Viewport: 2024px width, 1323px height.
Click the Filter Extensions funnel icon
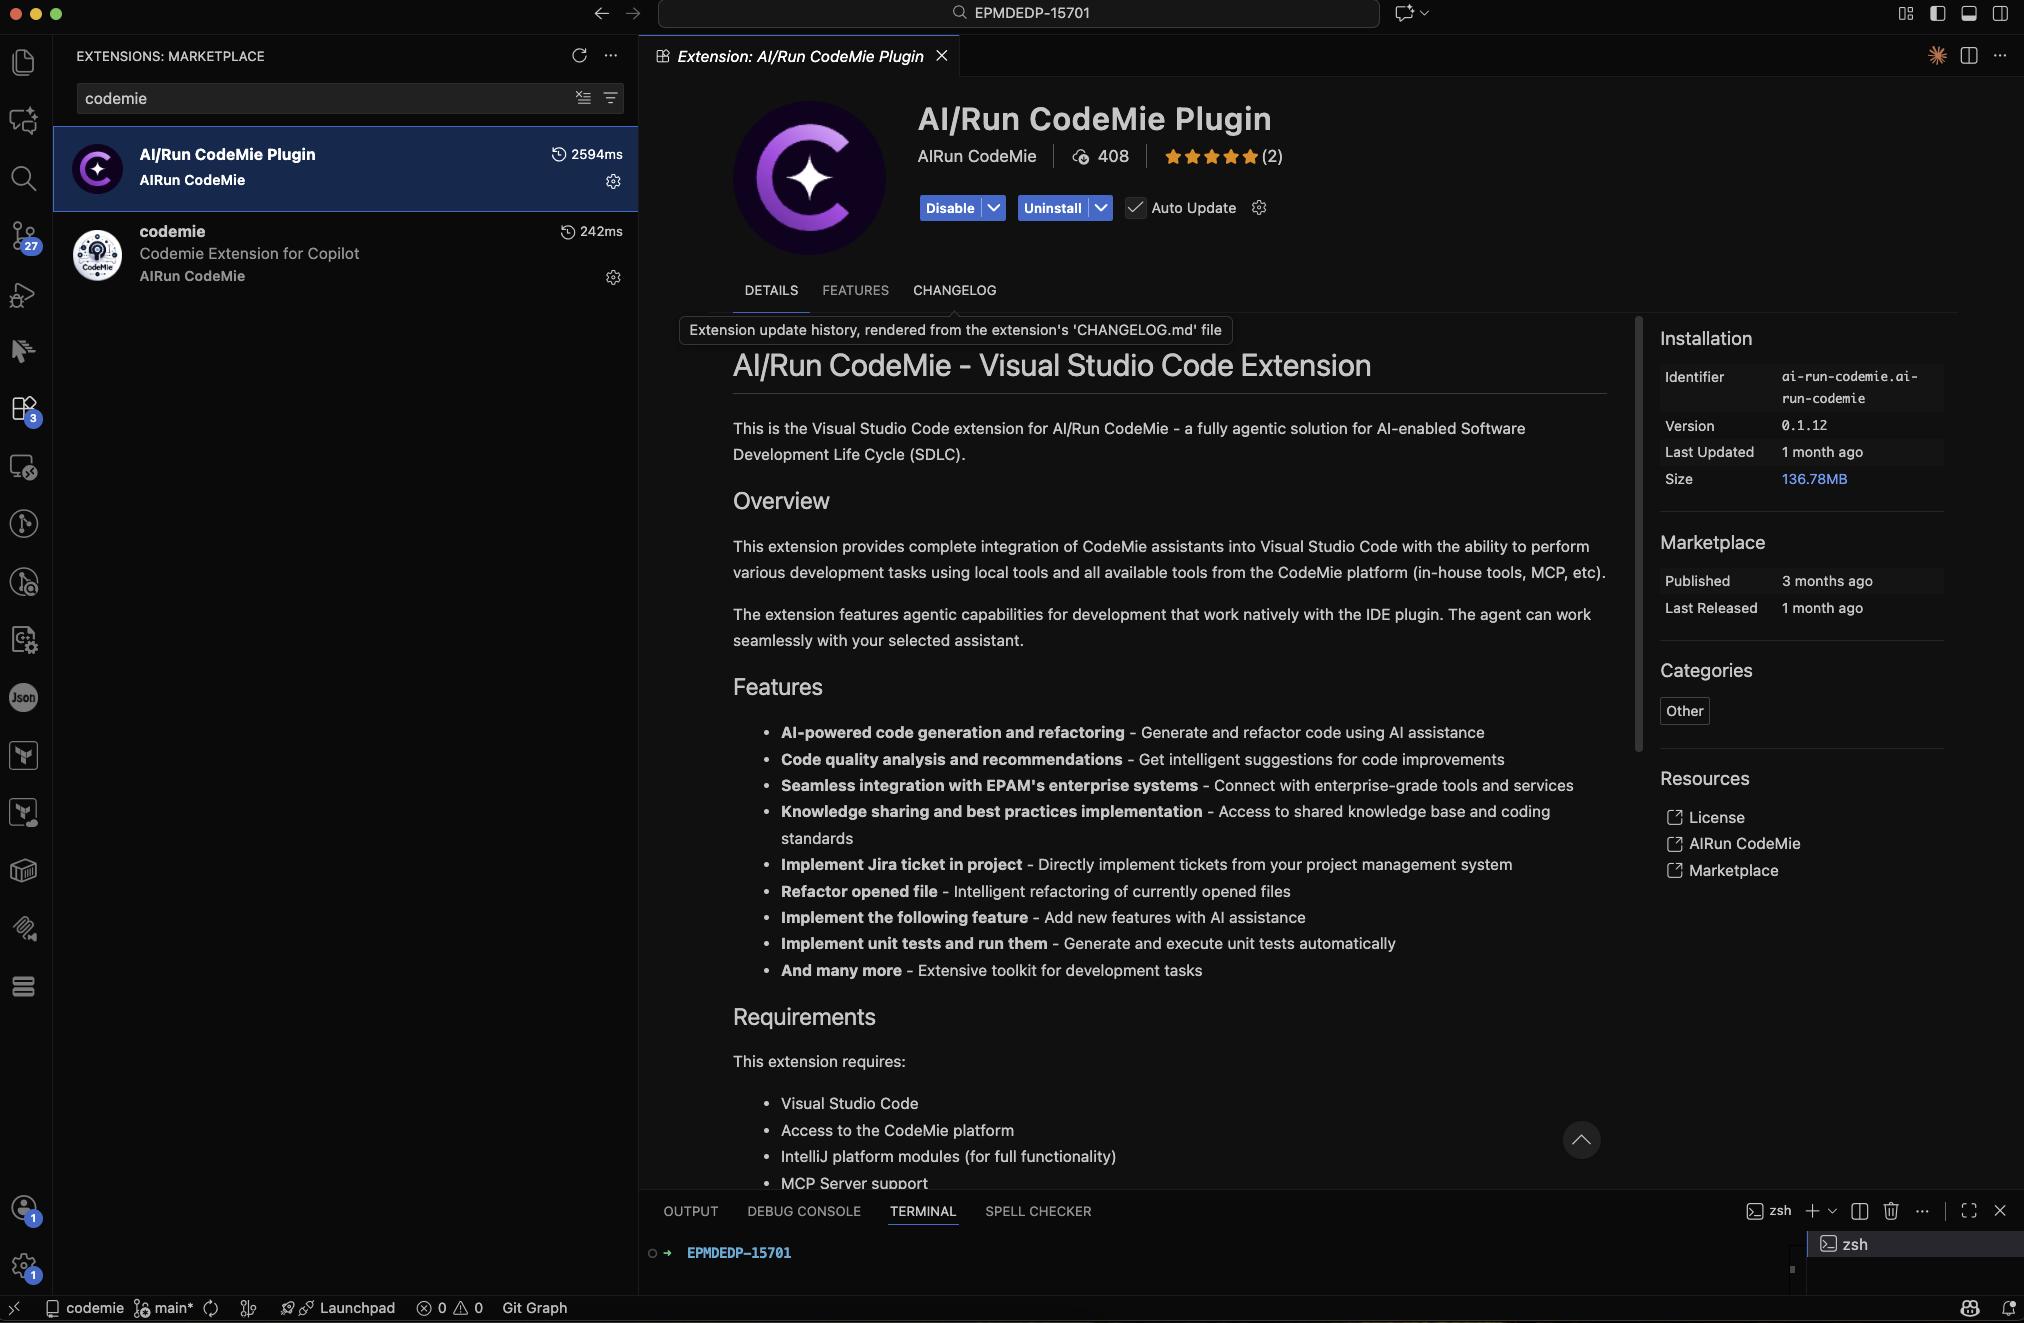coord(610,98)
